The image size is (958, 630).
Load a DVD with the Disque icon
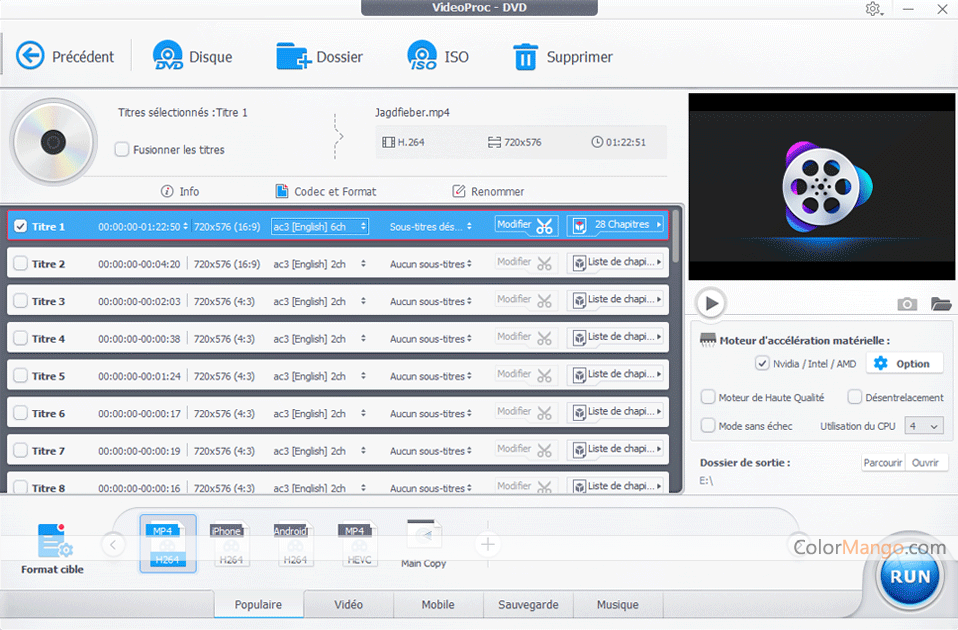166,55
